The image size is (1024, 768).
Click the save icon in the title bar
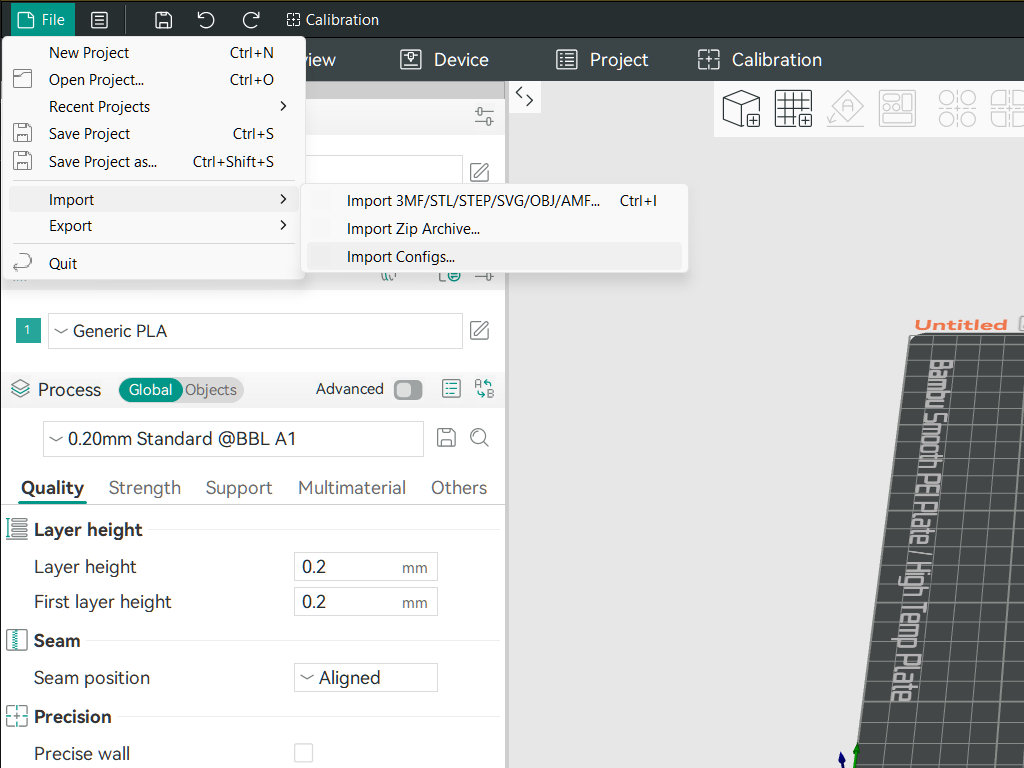[164, 20]
